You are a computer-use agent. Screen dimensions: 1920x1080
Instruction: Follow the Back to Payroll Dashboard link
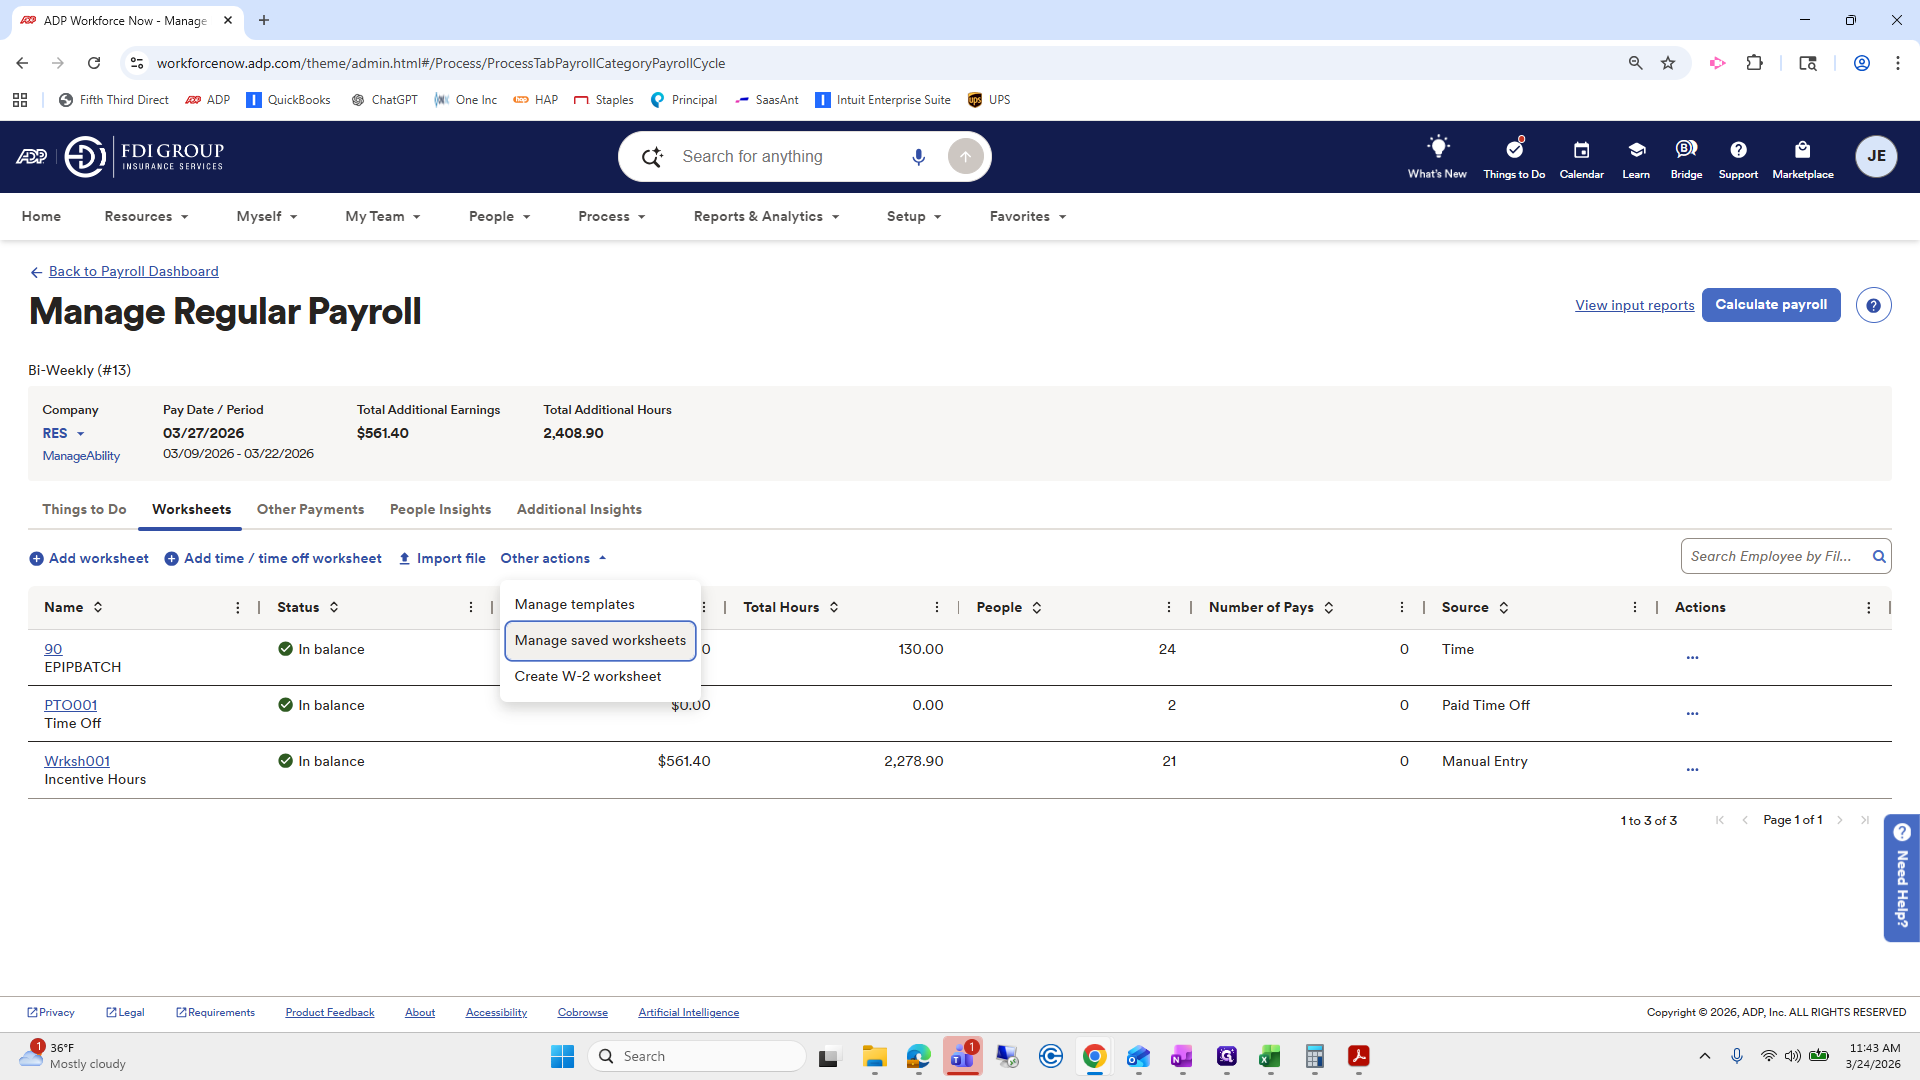coord(133,271)
